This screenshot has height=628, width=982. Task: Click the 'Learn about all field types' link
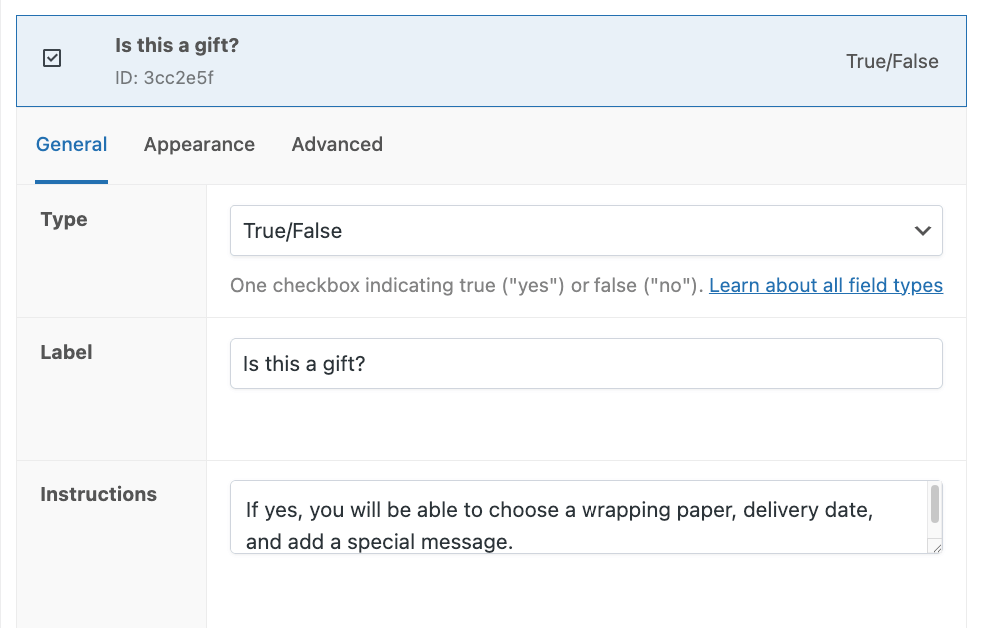point(825,285)
